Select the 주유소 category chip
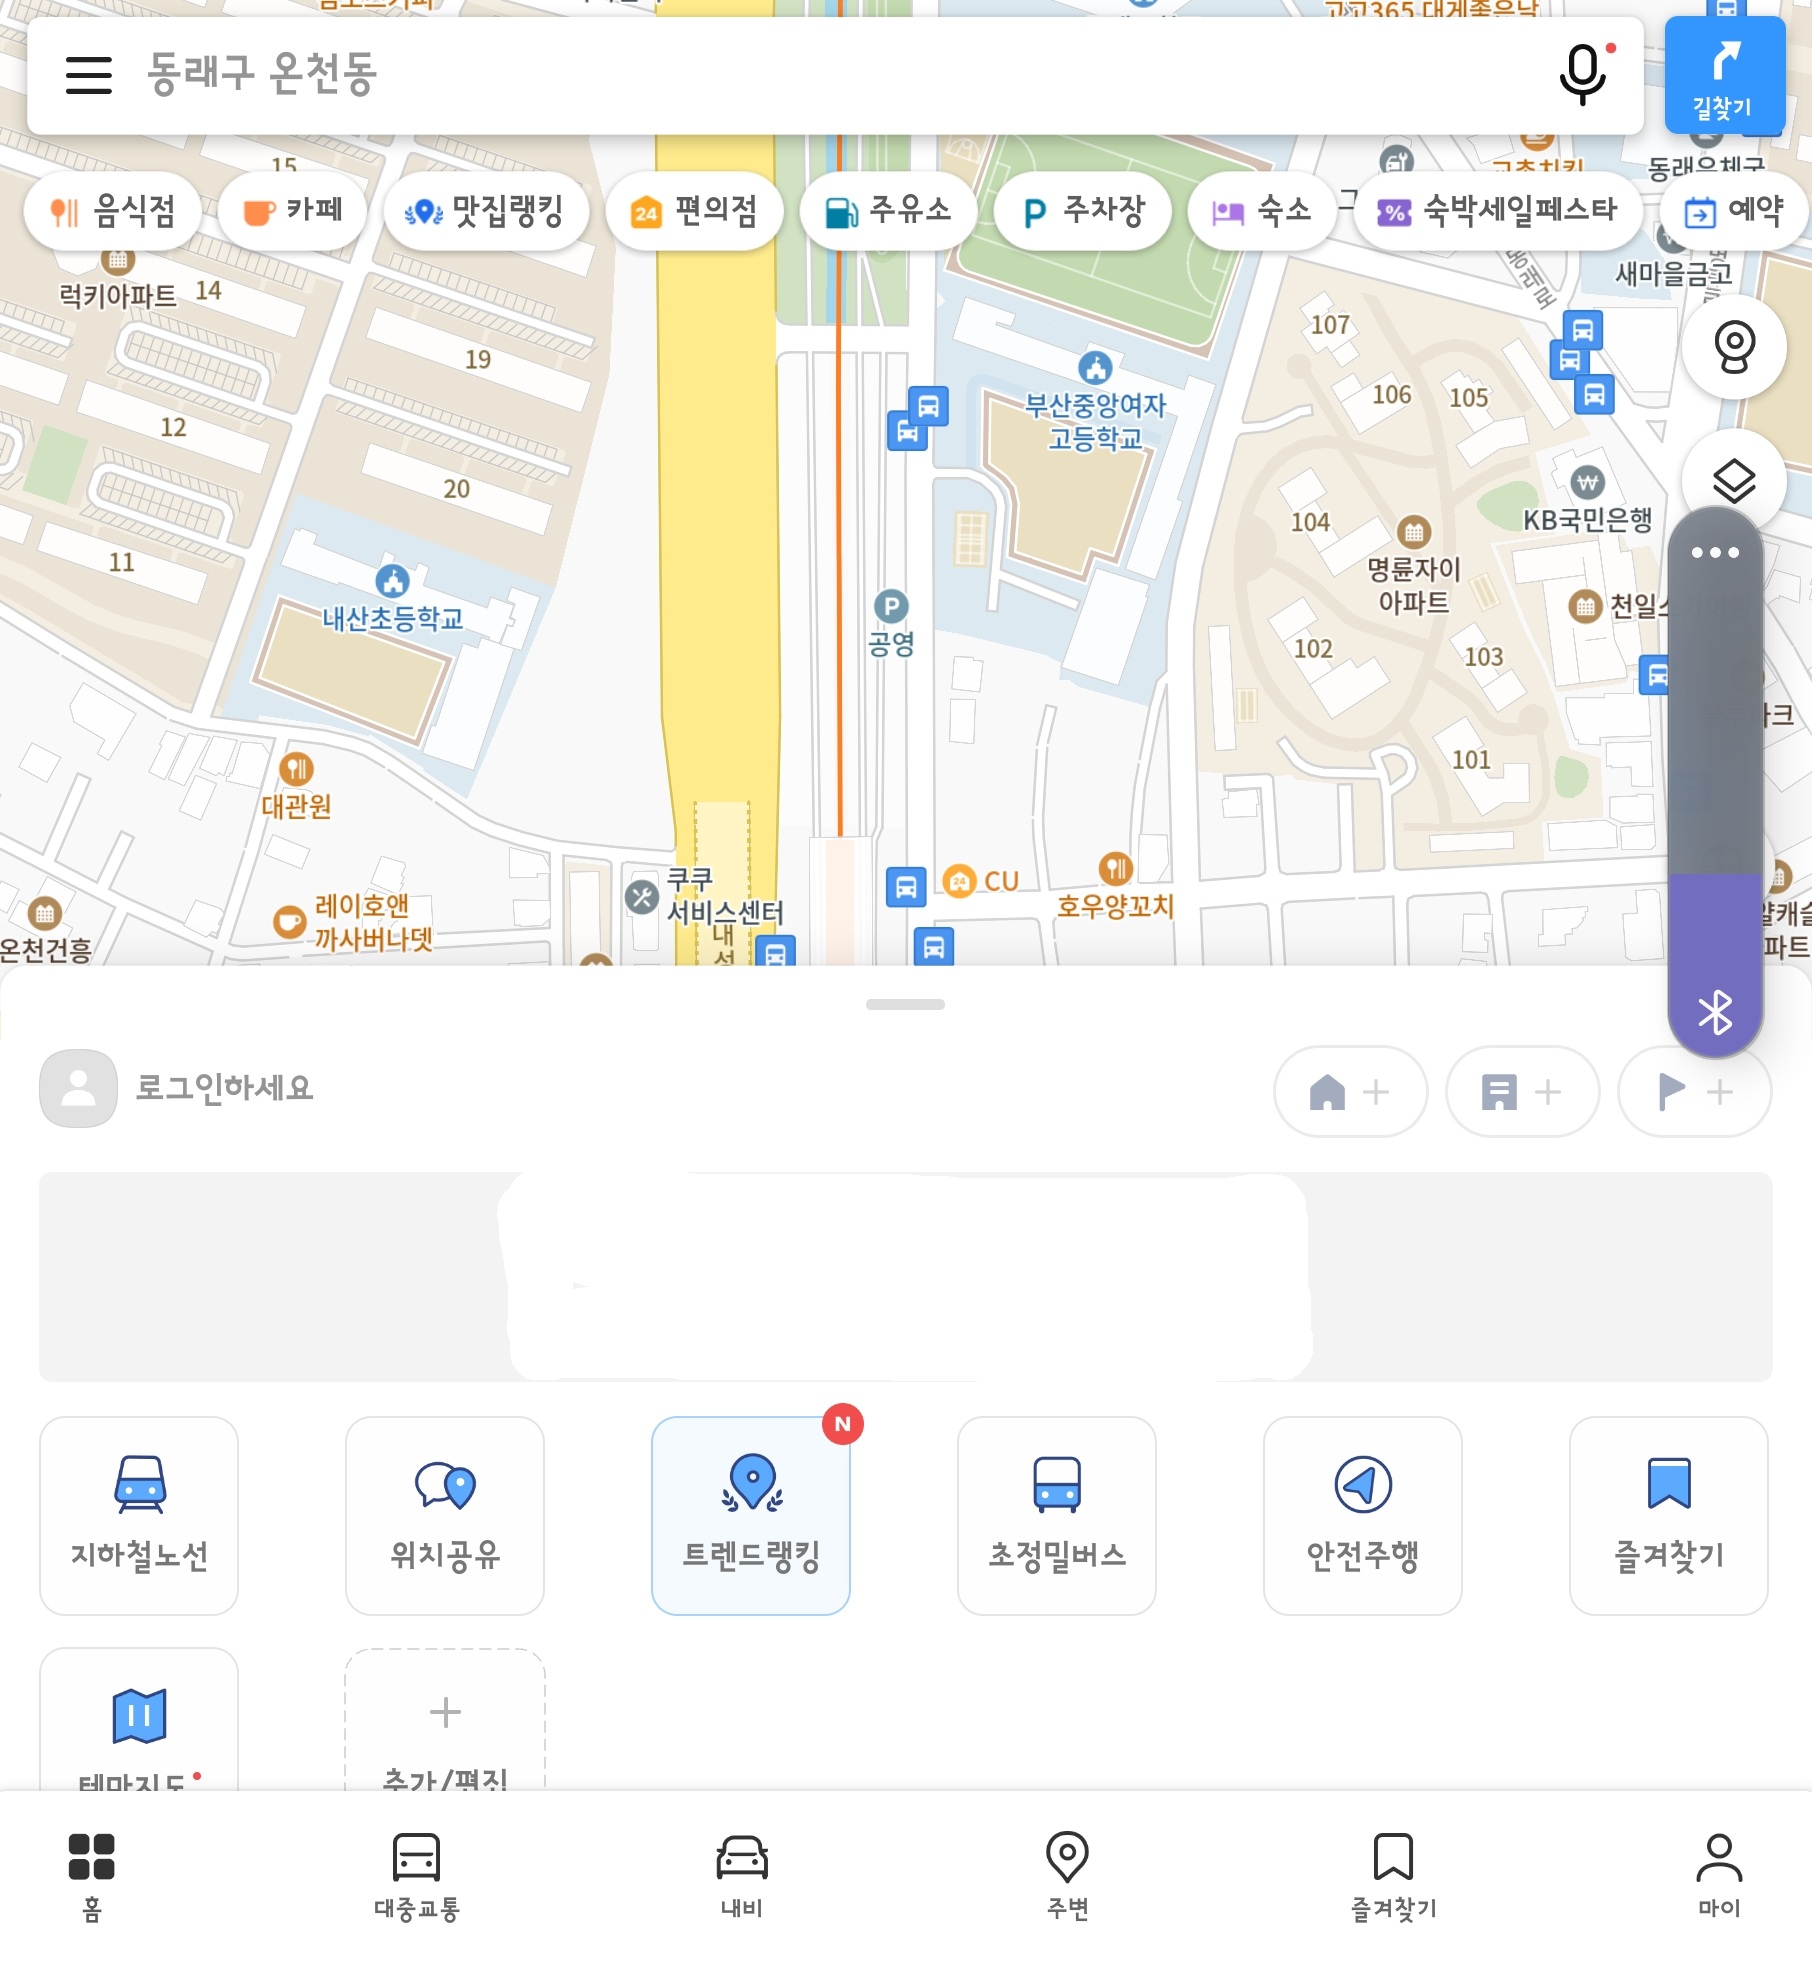The height and width of the screenshot is (1970, 1812). click(887, 211)
